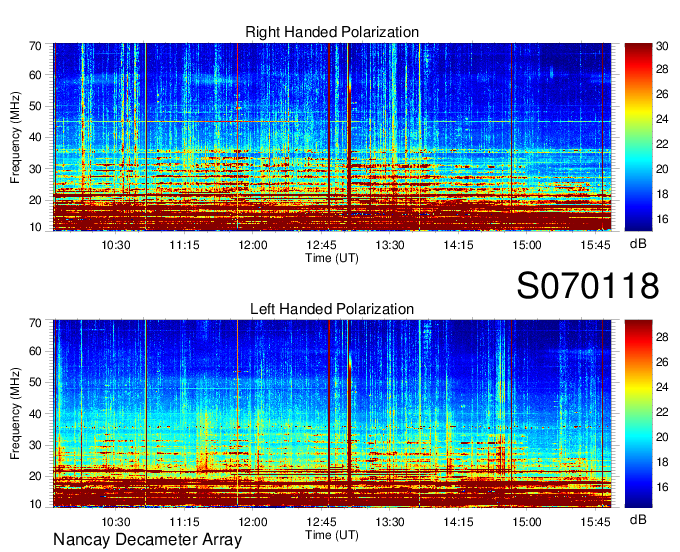The image size is (680, 552).
Task: Click the '20' frequency tick on bottom plot
Action: (x=35, y=476)
